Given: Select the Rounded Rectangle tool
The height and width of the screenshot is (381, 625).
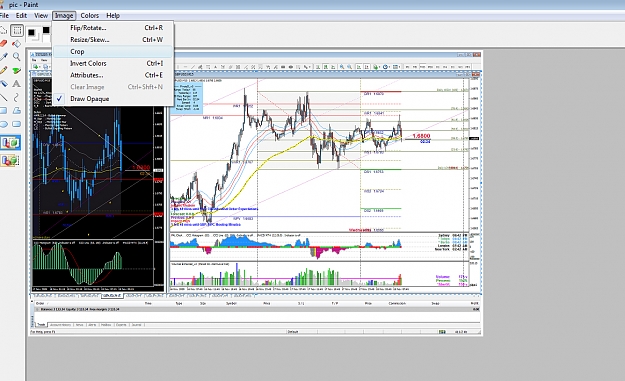Looking at the screenshot, I should (16, 124).
